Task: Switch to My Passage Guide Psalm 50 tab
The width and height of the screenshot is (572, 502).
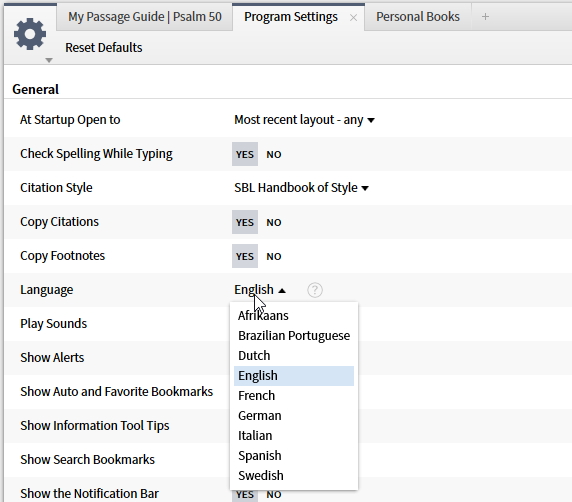Action: point(145,17)
